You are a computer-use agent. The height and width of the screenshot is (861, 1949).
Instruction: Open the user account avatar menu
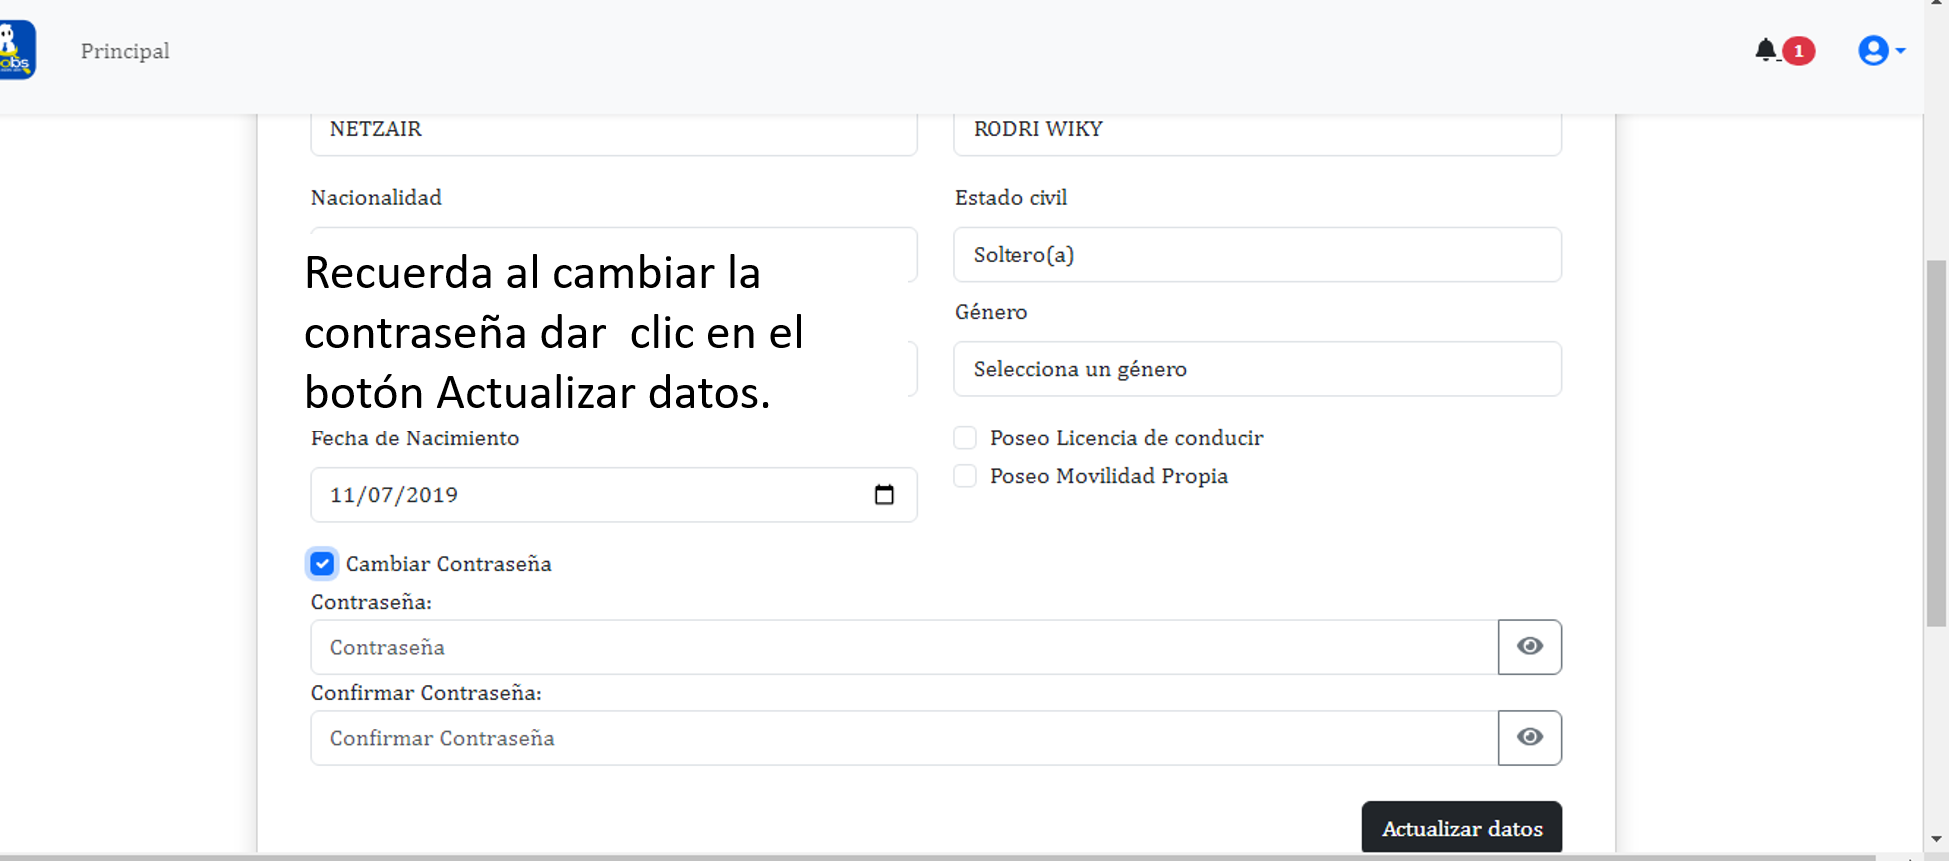pyautogui.click(x=1881, y=50)
